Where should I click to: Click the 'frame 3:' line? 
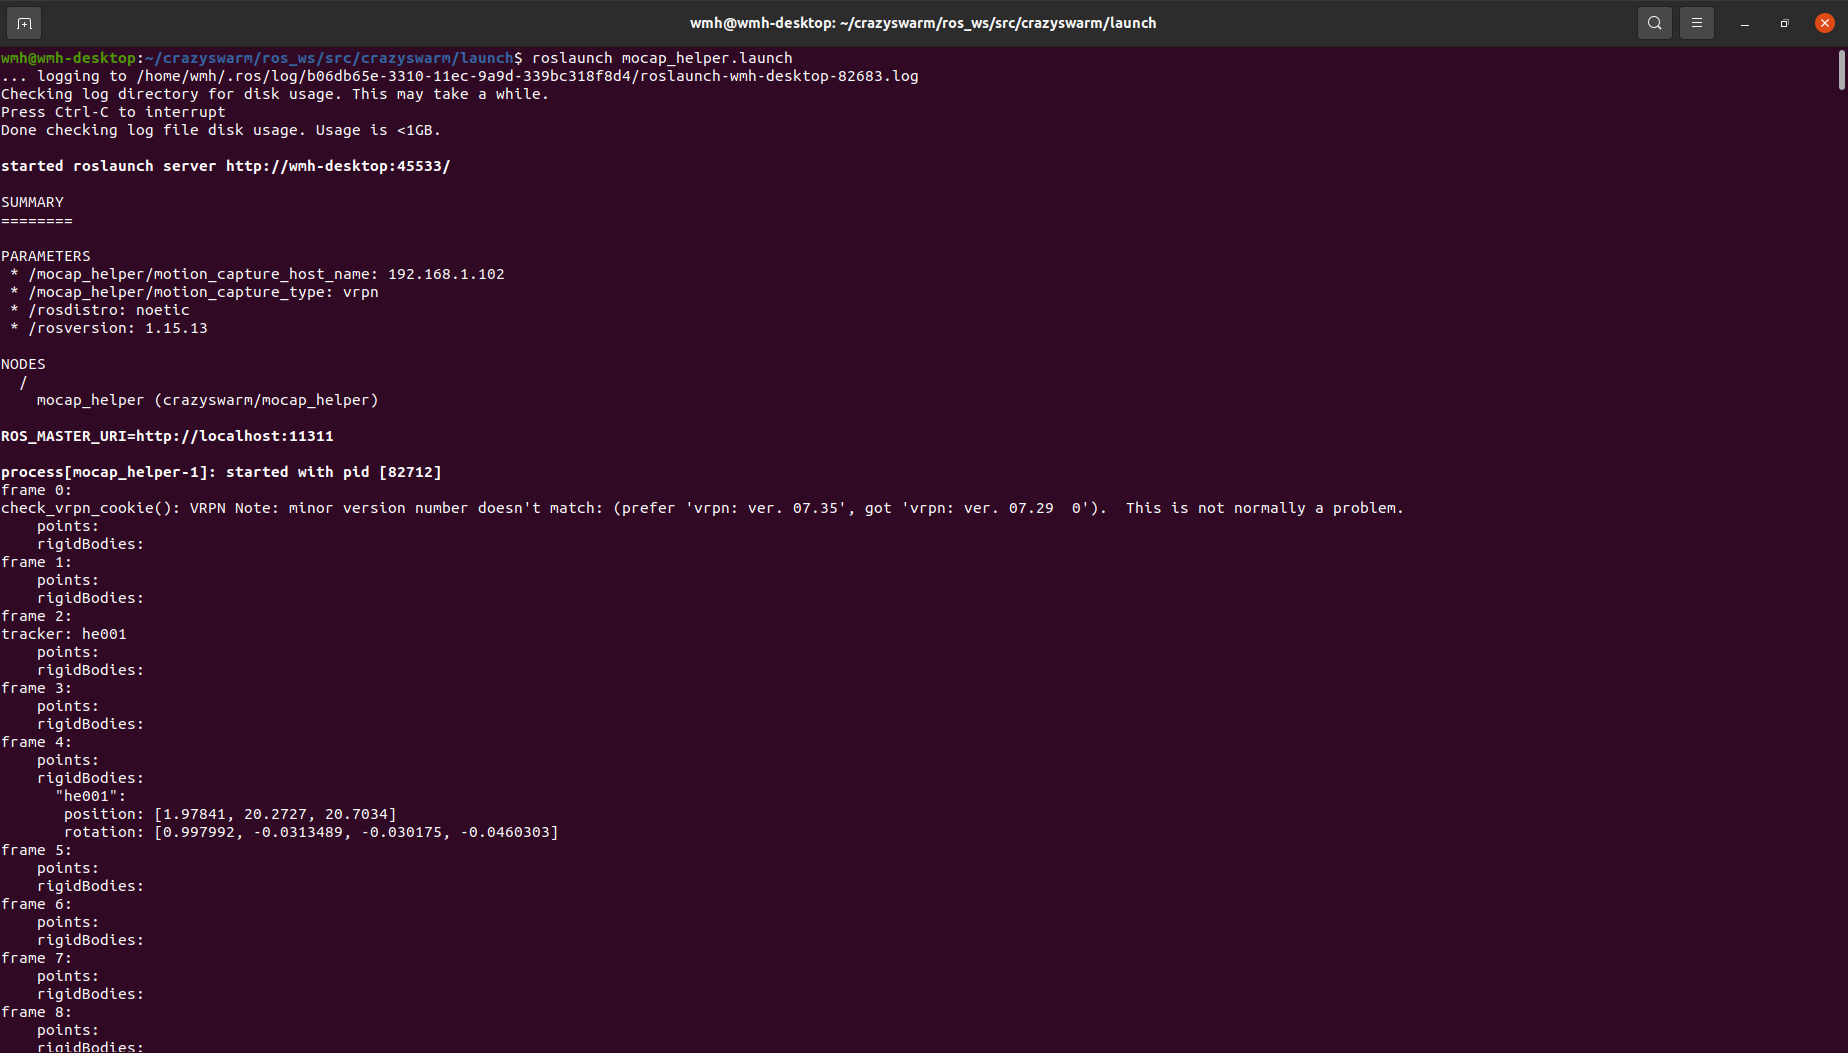tap(36, 688)
